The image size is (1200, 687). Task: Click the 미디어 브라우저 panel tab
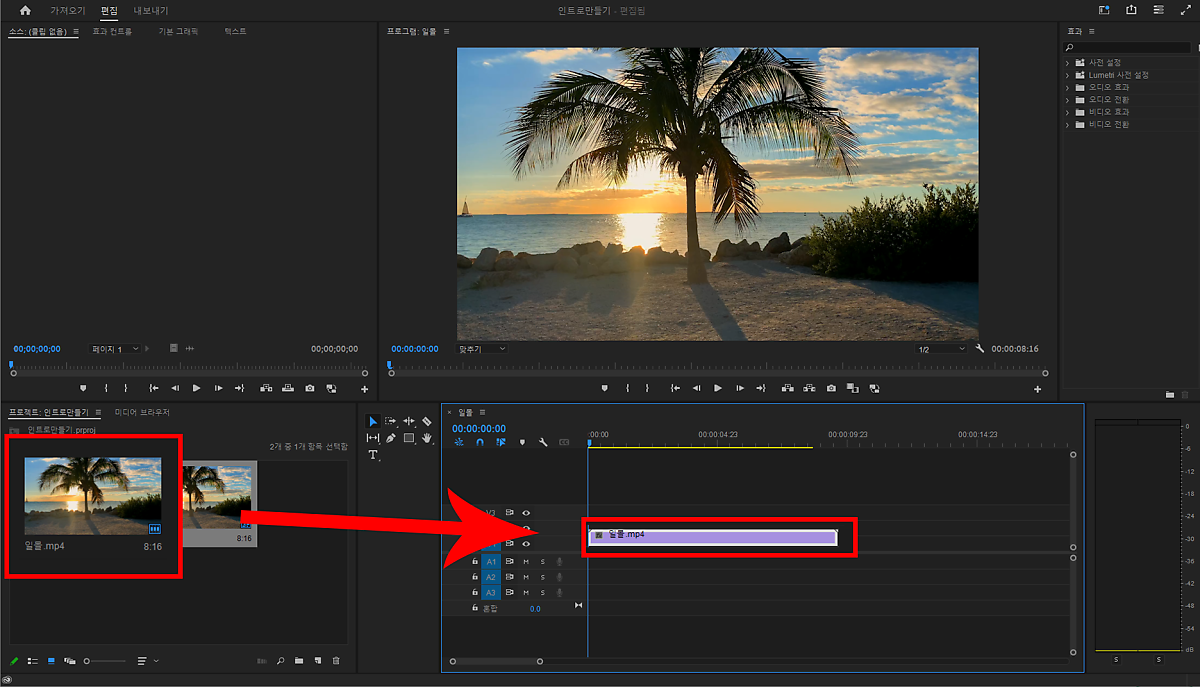142,412
